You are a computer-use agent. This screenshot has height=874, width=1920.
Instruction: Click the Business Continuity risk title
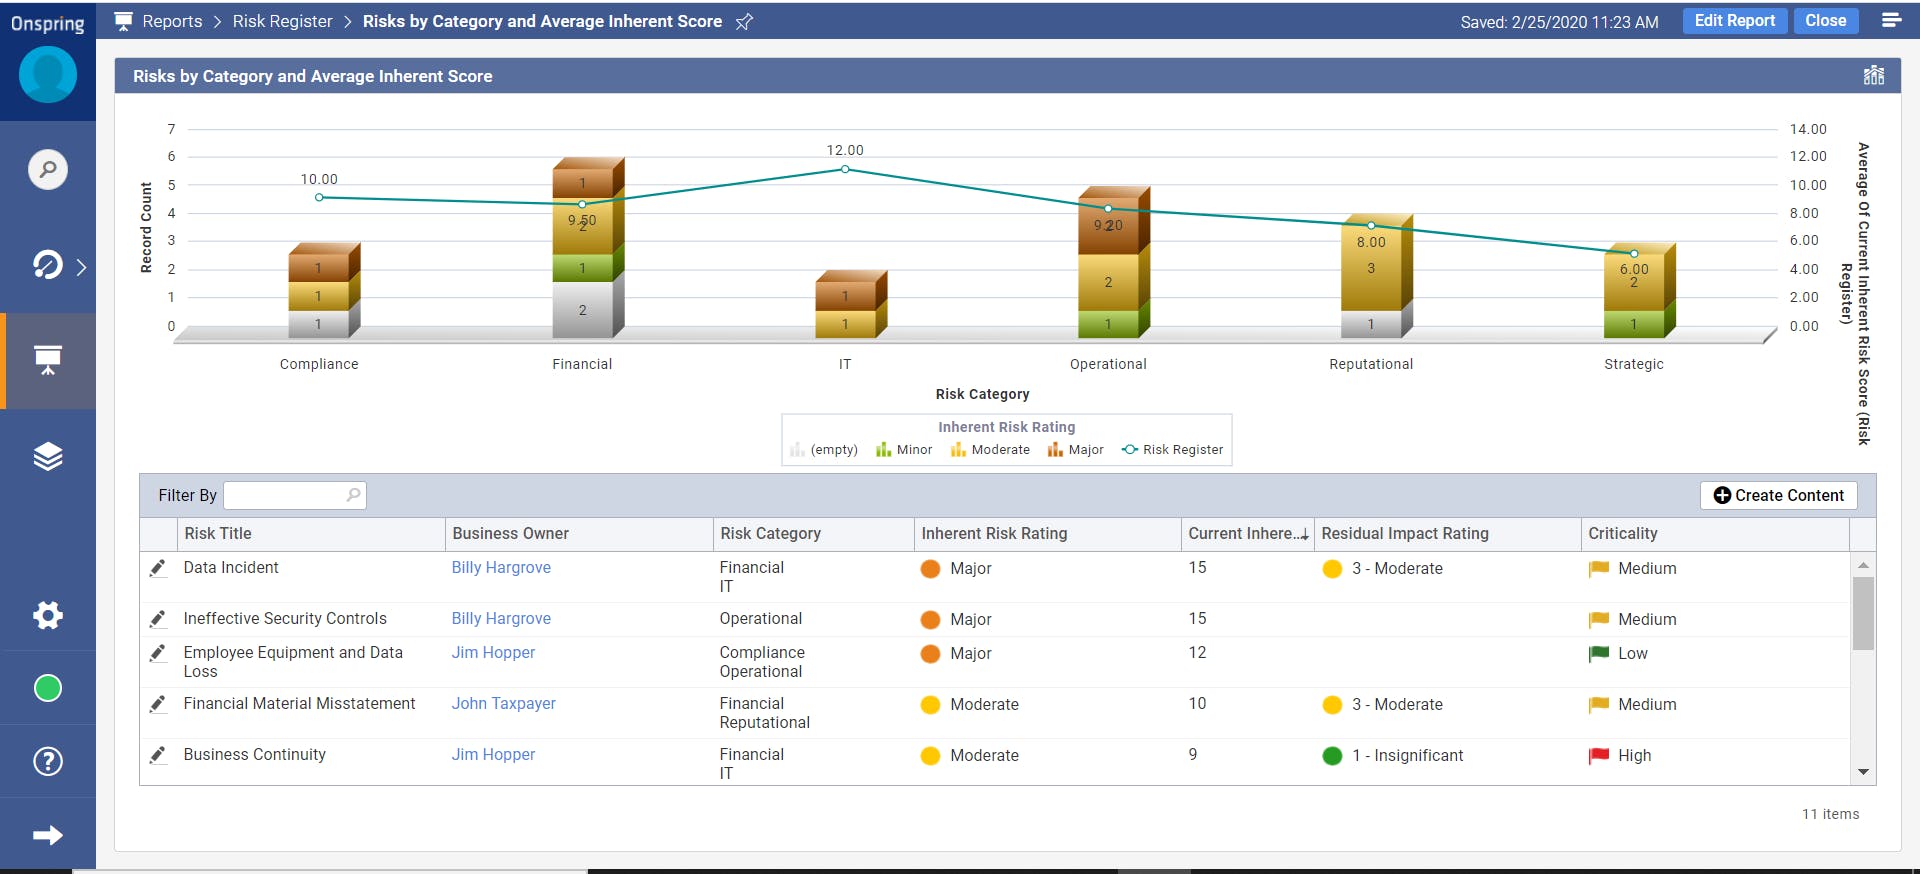[x=254, y=754]
